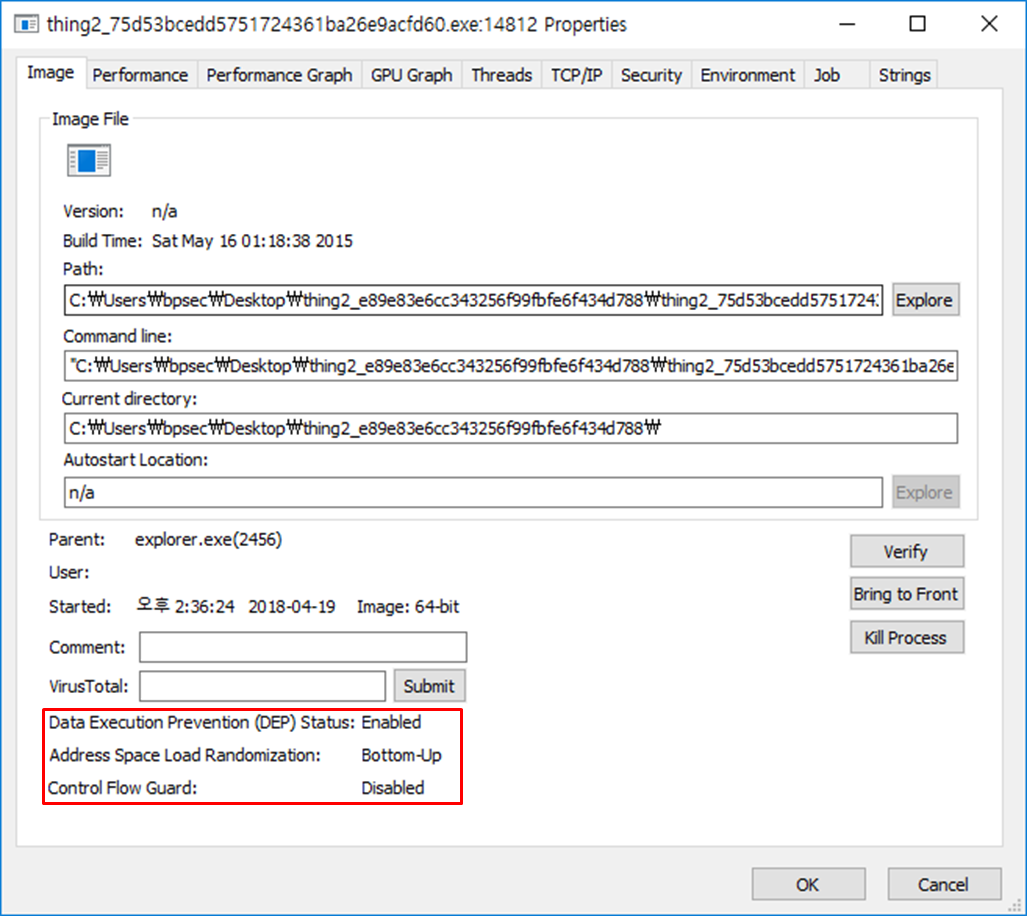
Task: Focus the VirusTotal input field
Action: click(262, 686)
